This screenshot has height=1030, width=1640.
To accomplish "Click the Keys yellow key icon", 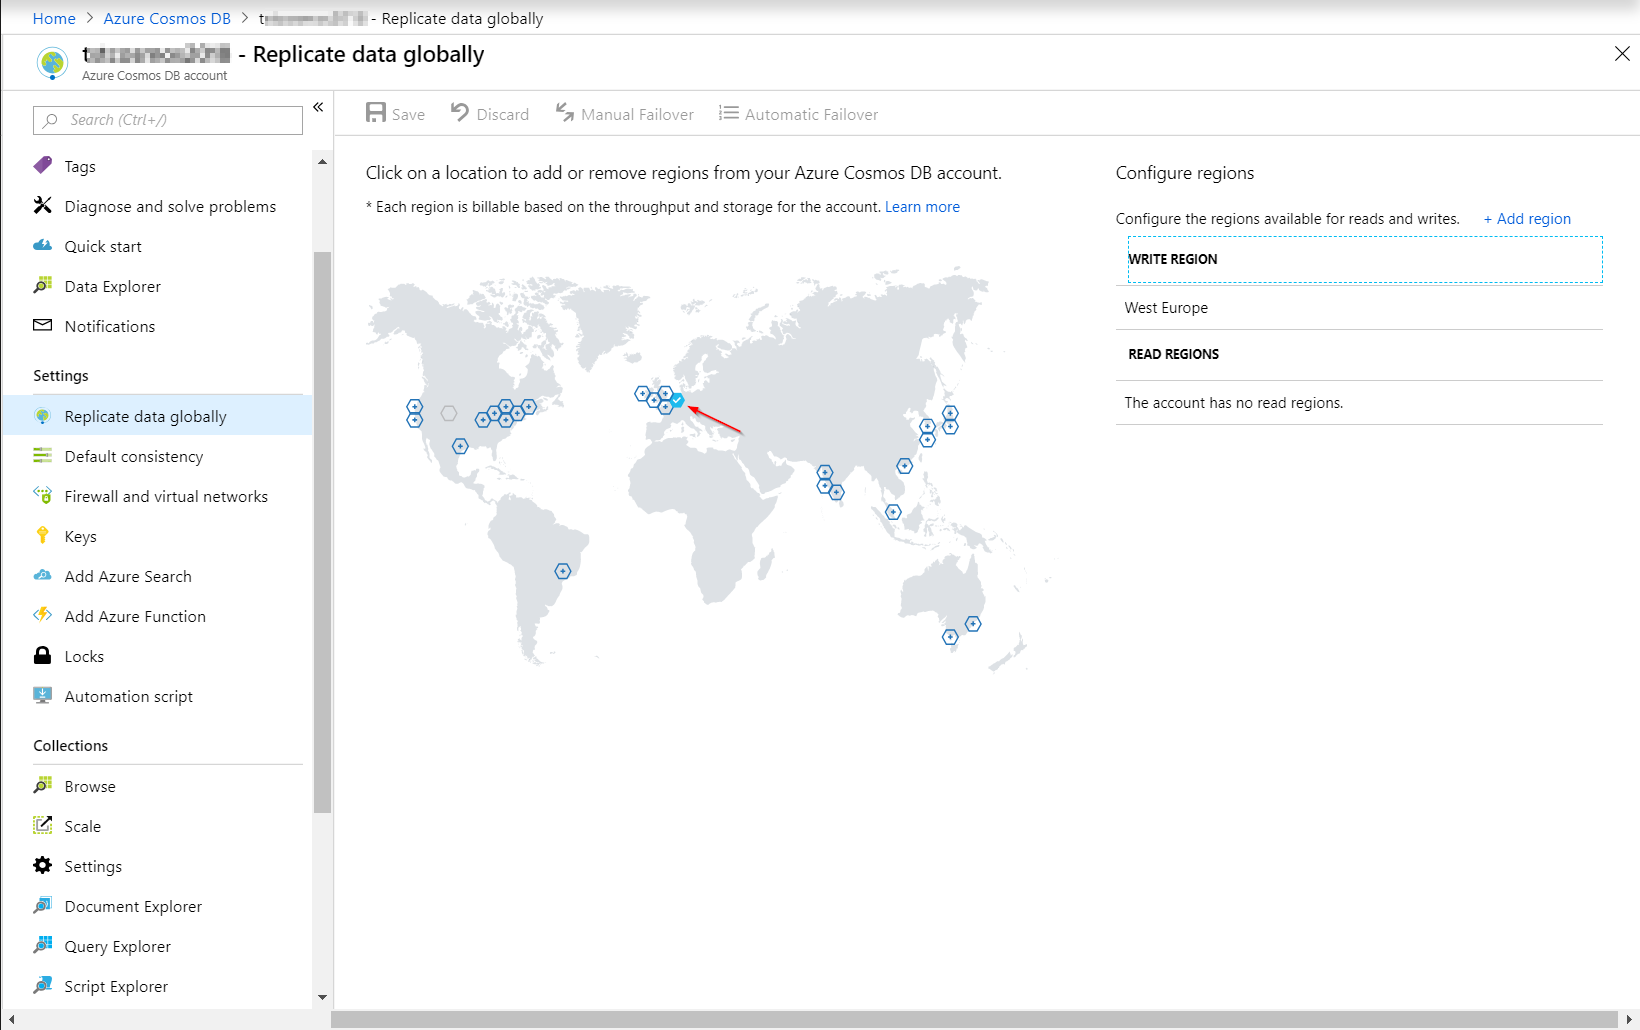I will [x=42, y=535].
